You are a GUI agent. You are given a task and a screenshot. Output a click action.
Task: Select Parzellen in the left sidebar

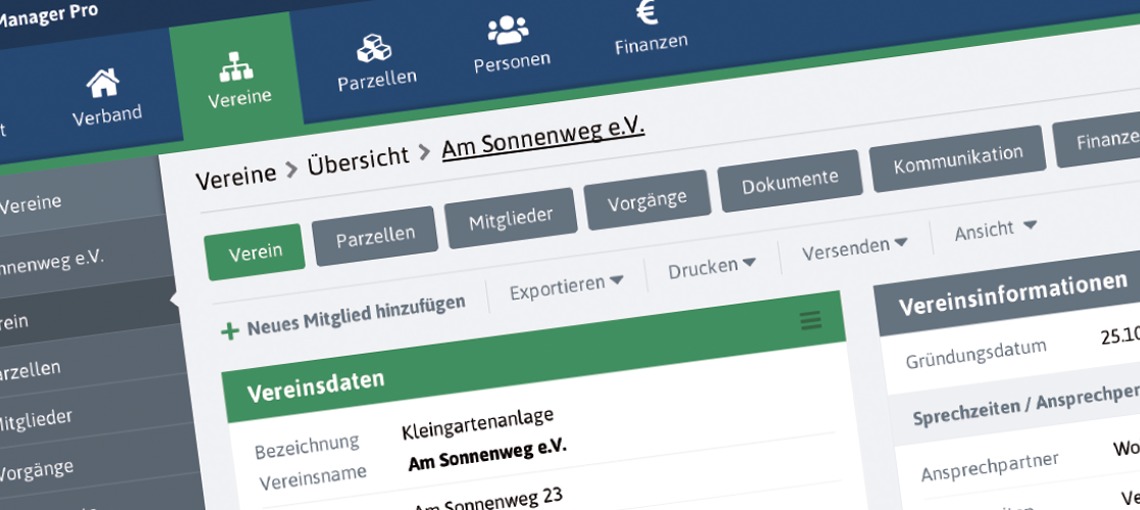click(30, 371)
